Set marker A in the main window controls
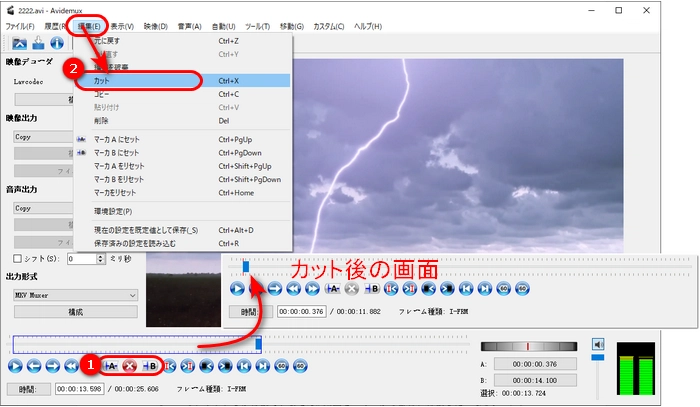This screenshot has width=700, height=407. pyautogui.click(x=111, y=366)
